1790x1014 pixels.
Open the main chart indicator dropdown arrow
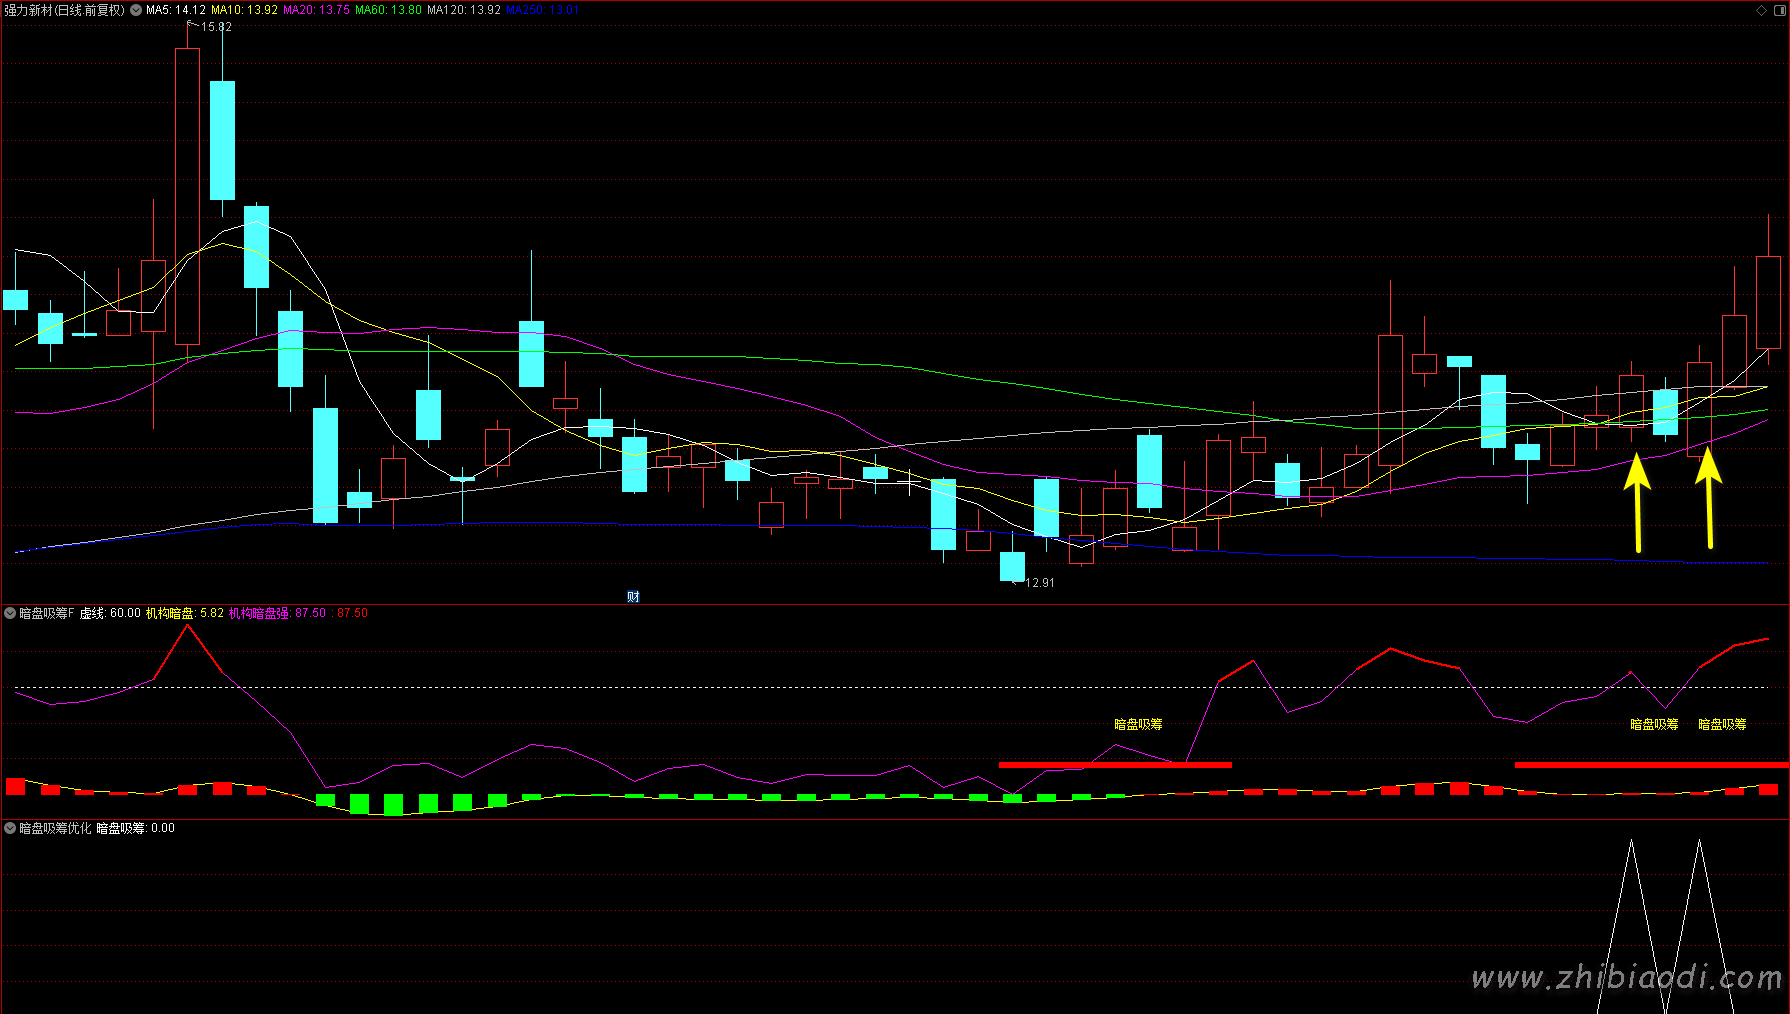coord(136,10)
